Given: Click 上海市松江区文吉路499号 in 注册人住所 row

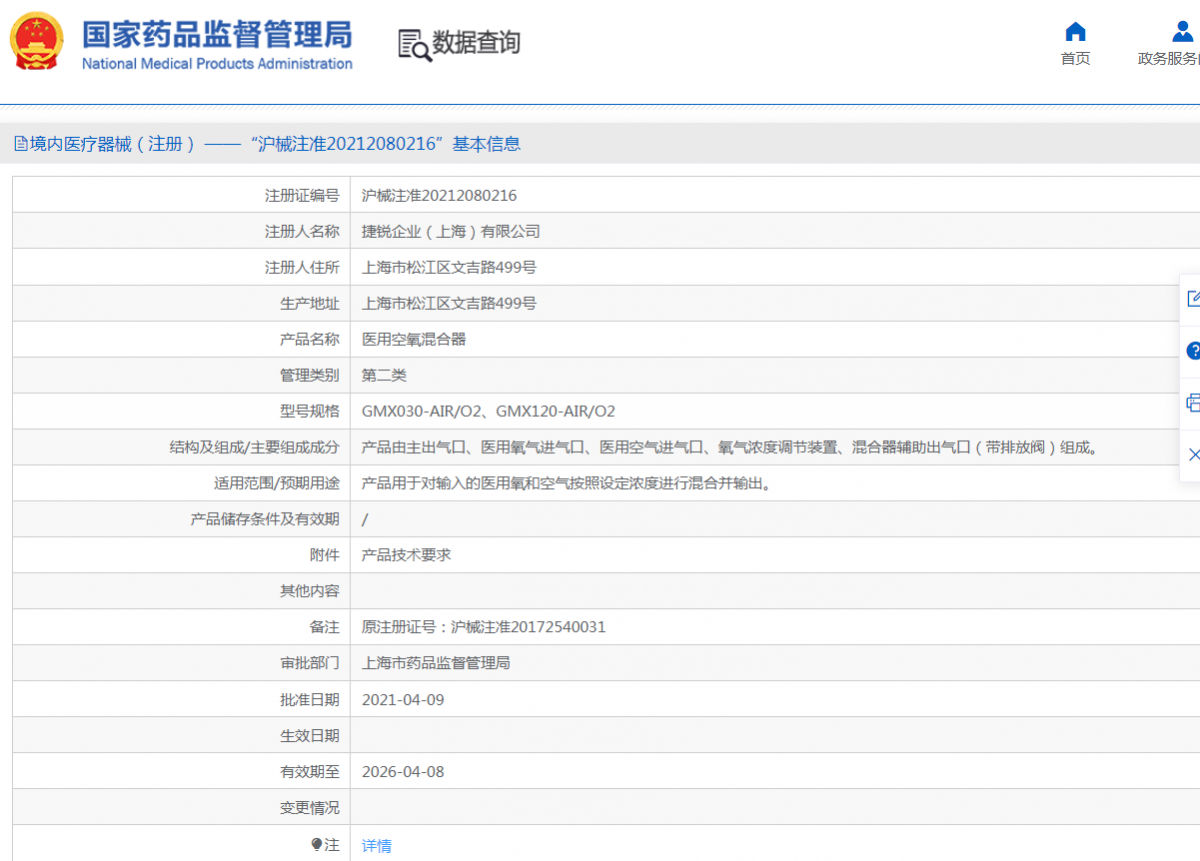Looking at the screenshot, I should click(x=449, y=268).
